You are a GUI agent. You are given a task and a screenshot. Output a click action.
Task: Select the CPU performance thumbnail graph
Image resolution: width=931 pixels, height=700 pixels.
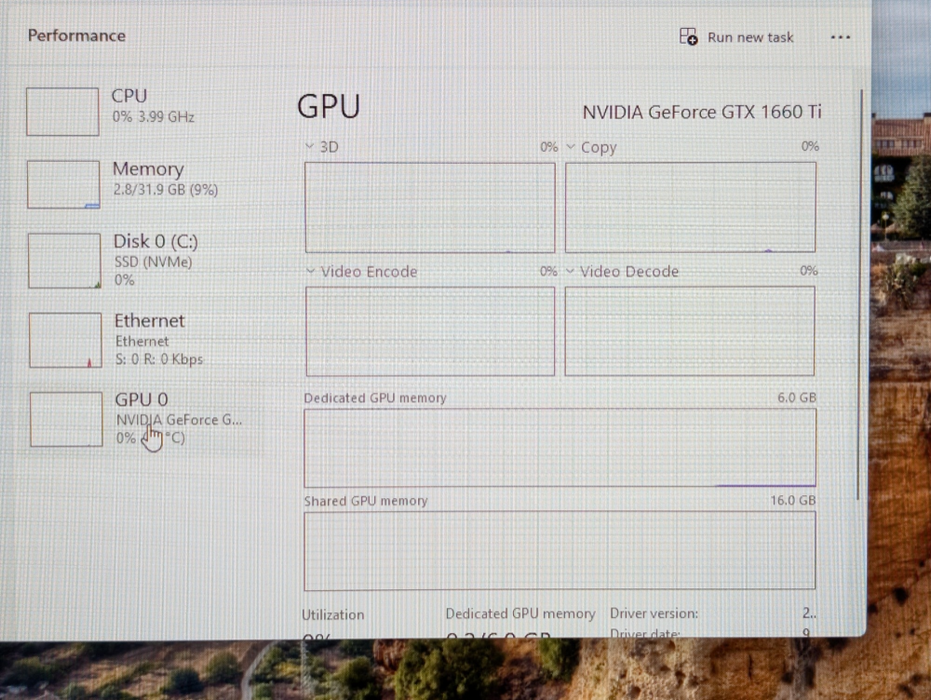click(x=62, y=112)
